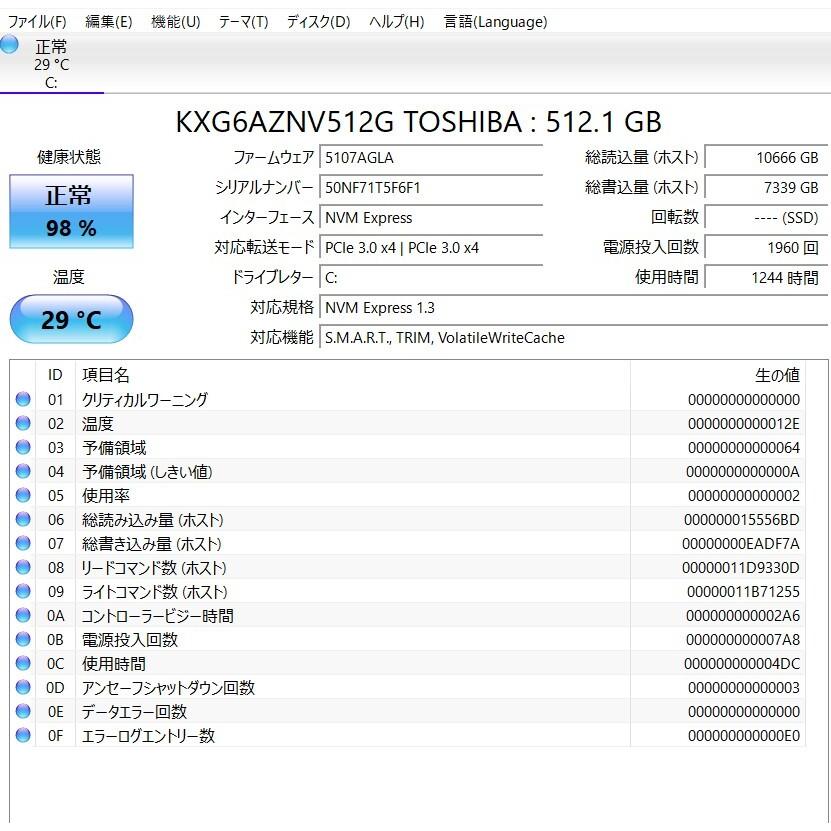The width and height of the screenshot is (831, 831).
Task: Click raw value 00000000EADF7A
Action: click(741, 544)
